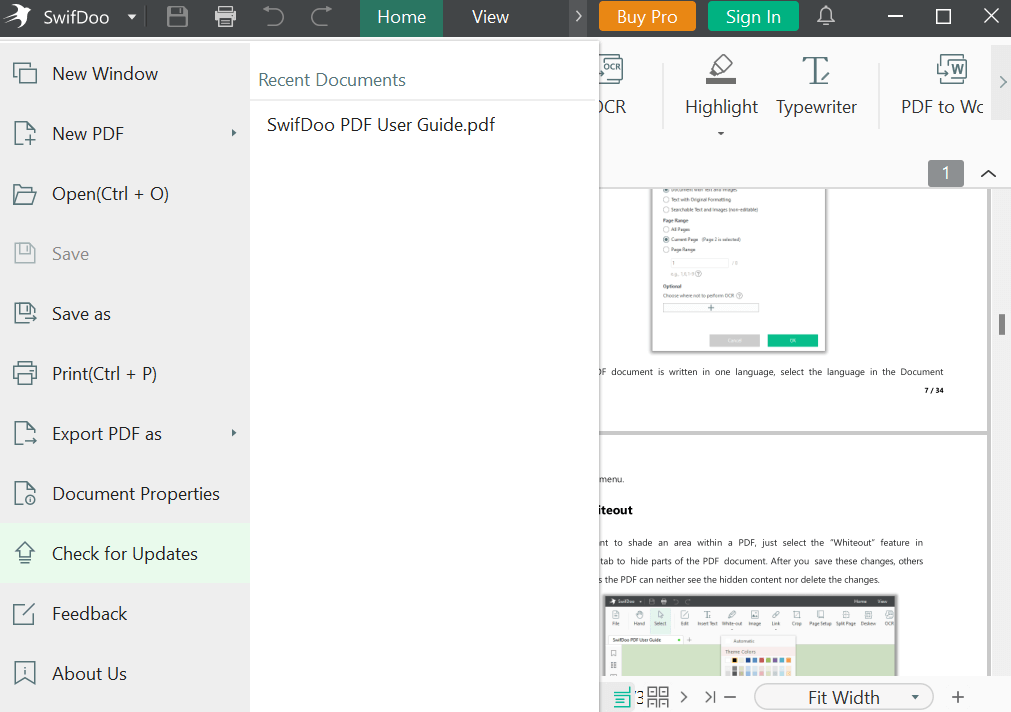Select Save as menu item
The height and width of the screenshot is (712, 1011).
(124, 313)
